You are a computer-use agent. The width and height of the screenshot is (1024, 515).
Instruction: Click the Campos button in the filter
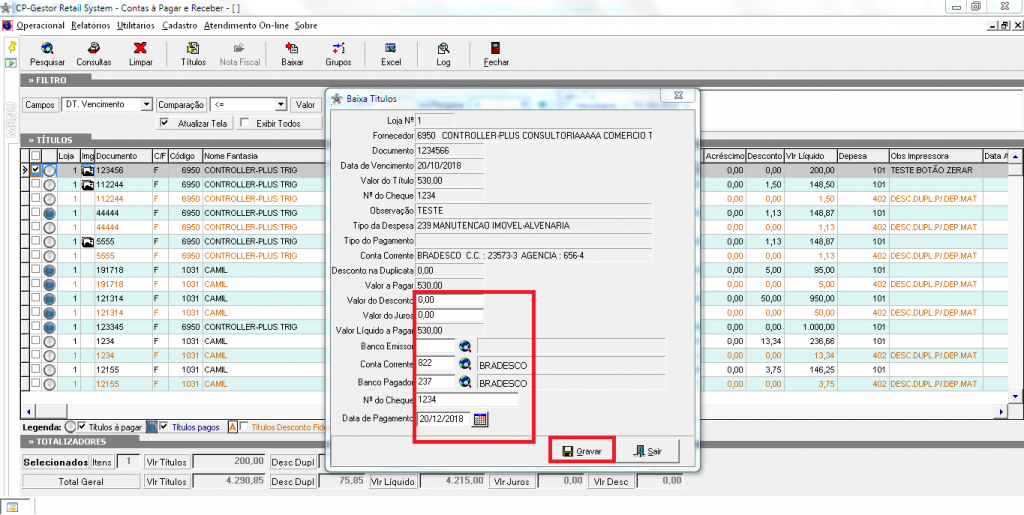point(40,104)
